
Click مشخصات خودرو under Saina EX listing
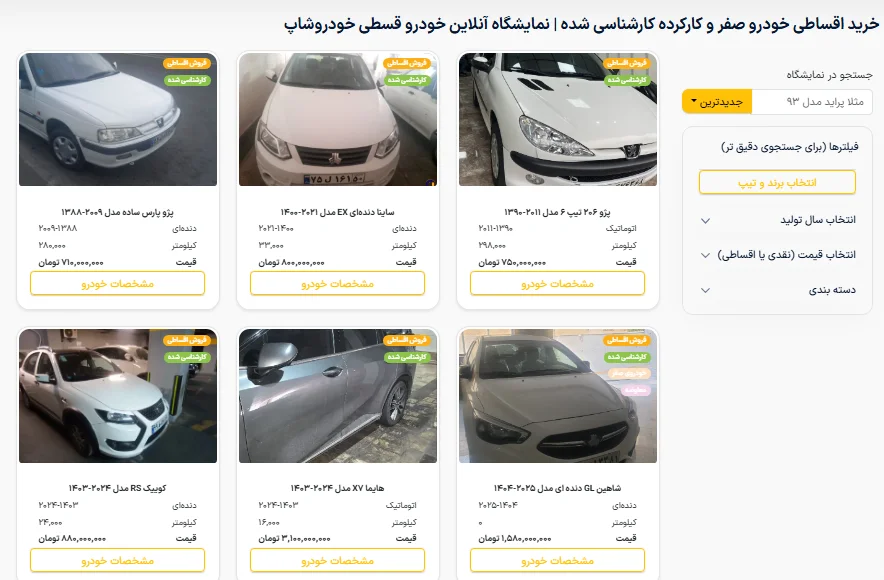[337, 284]
